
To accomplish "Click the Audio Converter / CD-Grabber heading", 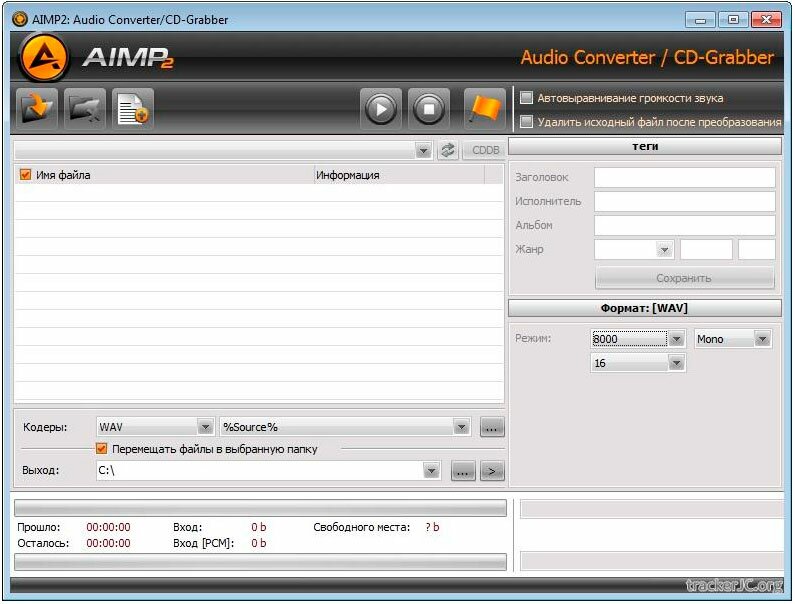I will (x=647, y=57).
